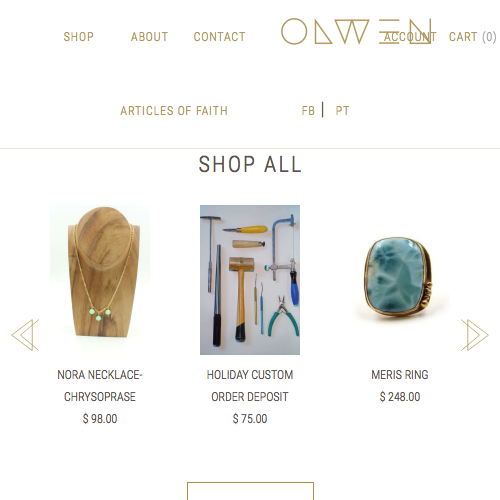Viewport: 500px width, 500px height.
Task: Select Holiday Custom Order Deposit title
Action: pos(250,386)
